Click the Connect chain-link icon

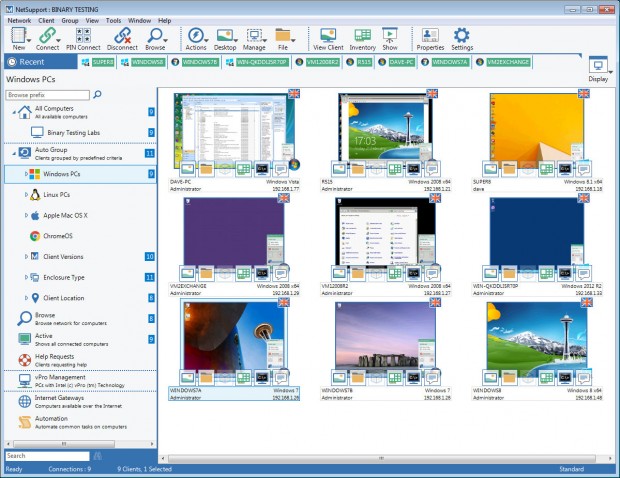point(47,36)
